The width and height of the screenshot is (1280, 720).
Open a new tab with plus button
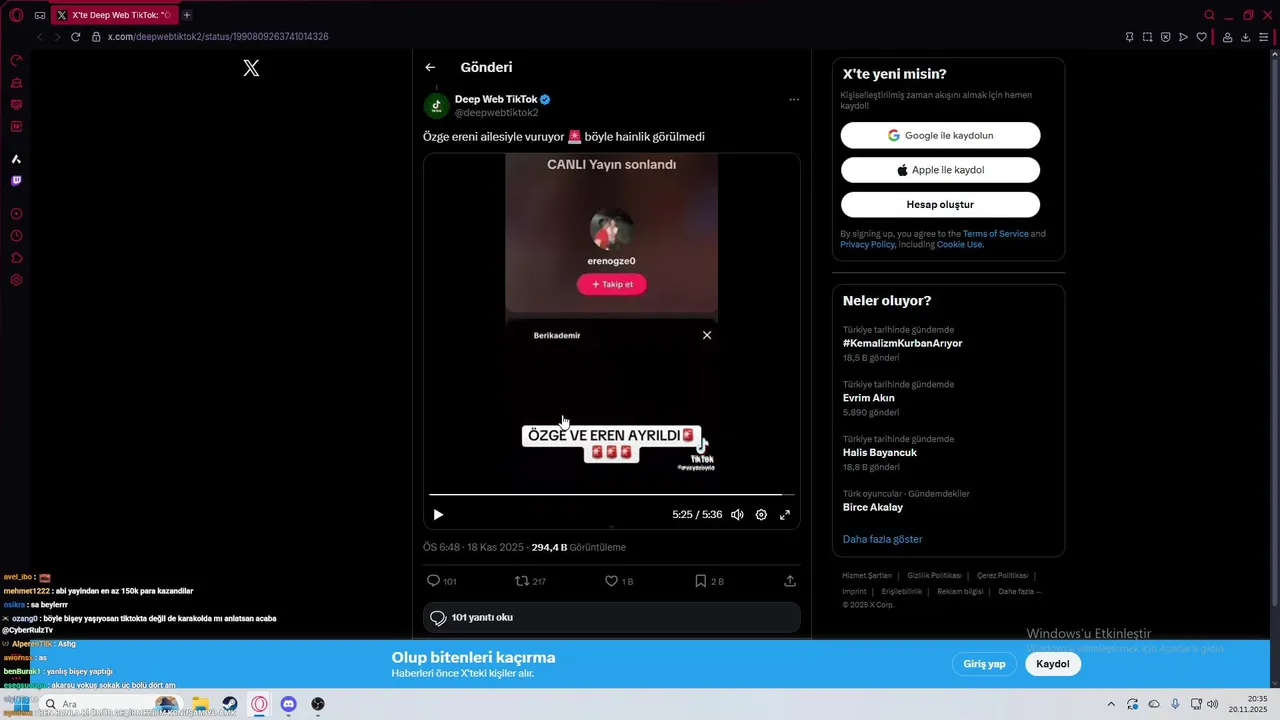point(187,15)
